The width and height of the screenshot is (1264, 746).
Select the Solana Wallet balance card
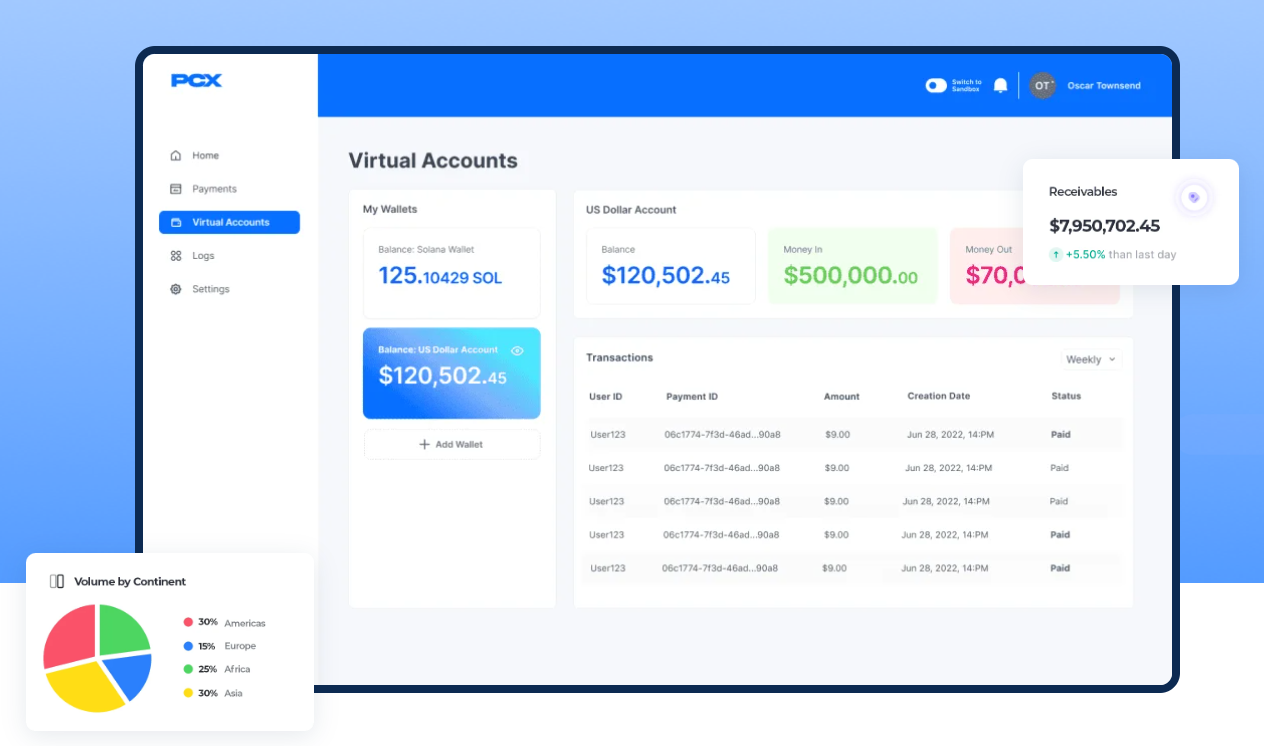pos(452,273)
